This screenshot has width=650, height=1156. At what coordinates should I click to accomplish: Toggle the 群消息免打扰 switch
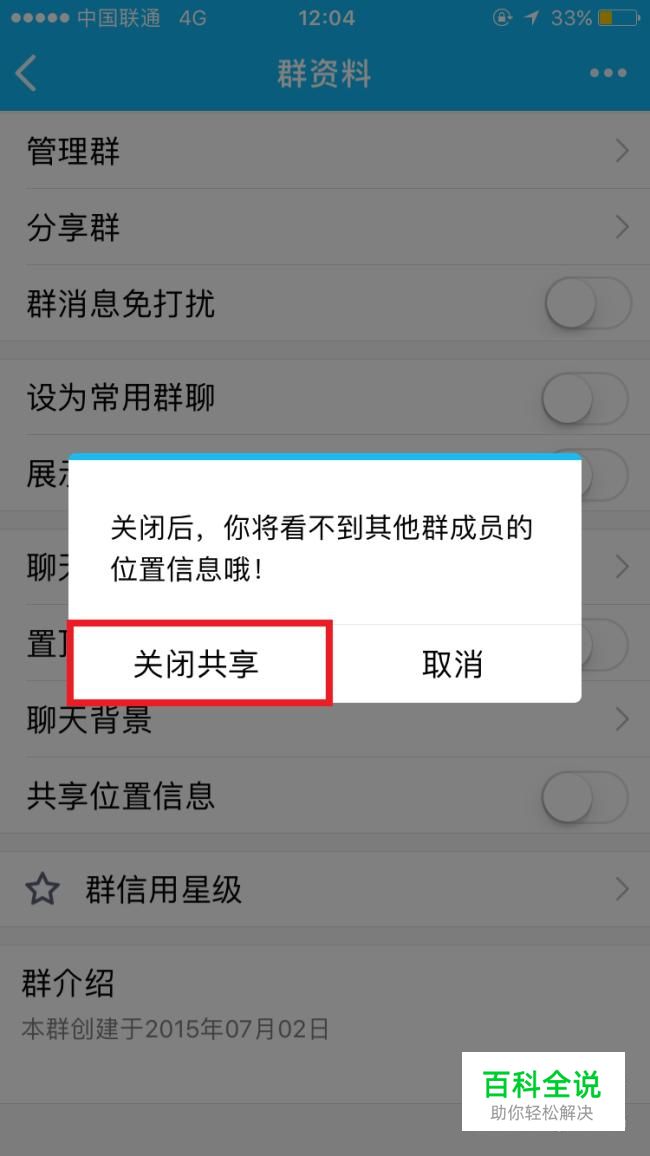(587, 303)
